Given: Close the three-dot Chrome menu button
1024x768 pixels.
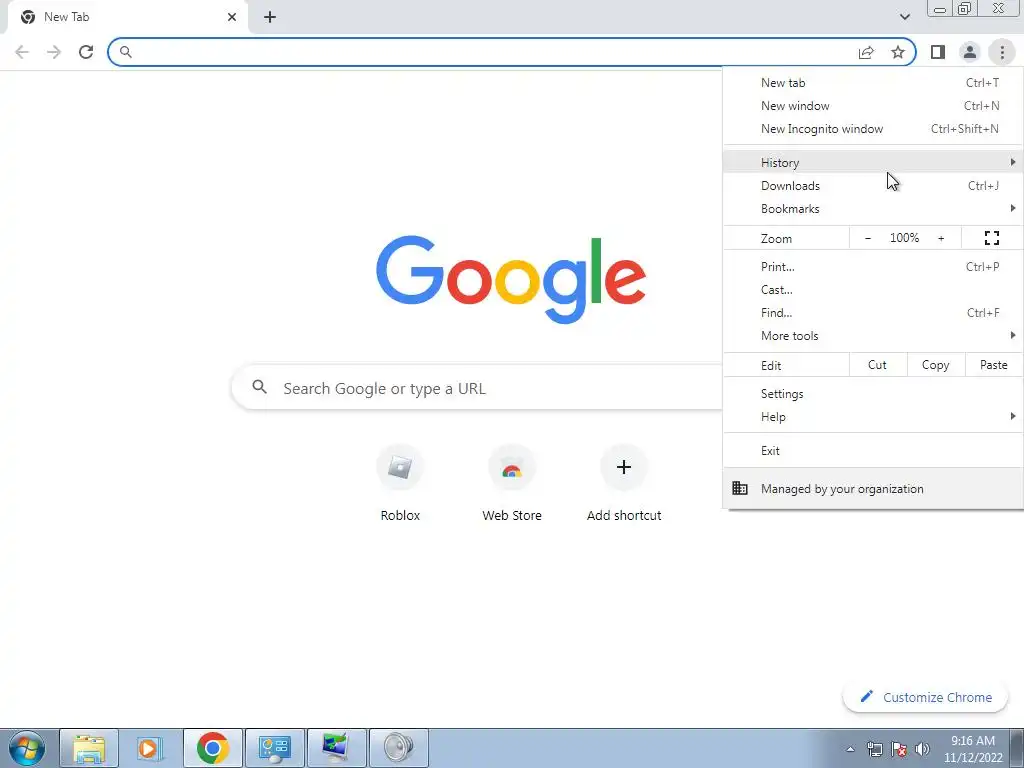Looking at the screenshot, I should pos(1002,52).
